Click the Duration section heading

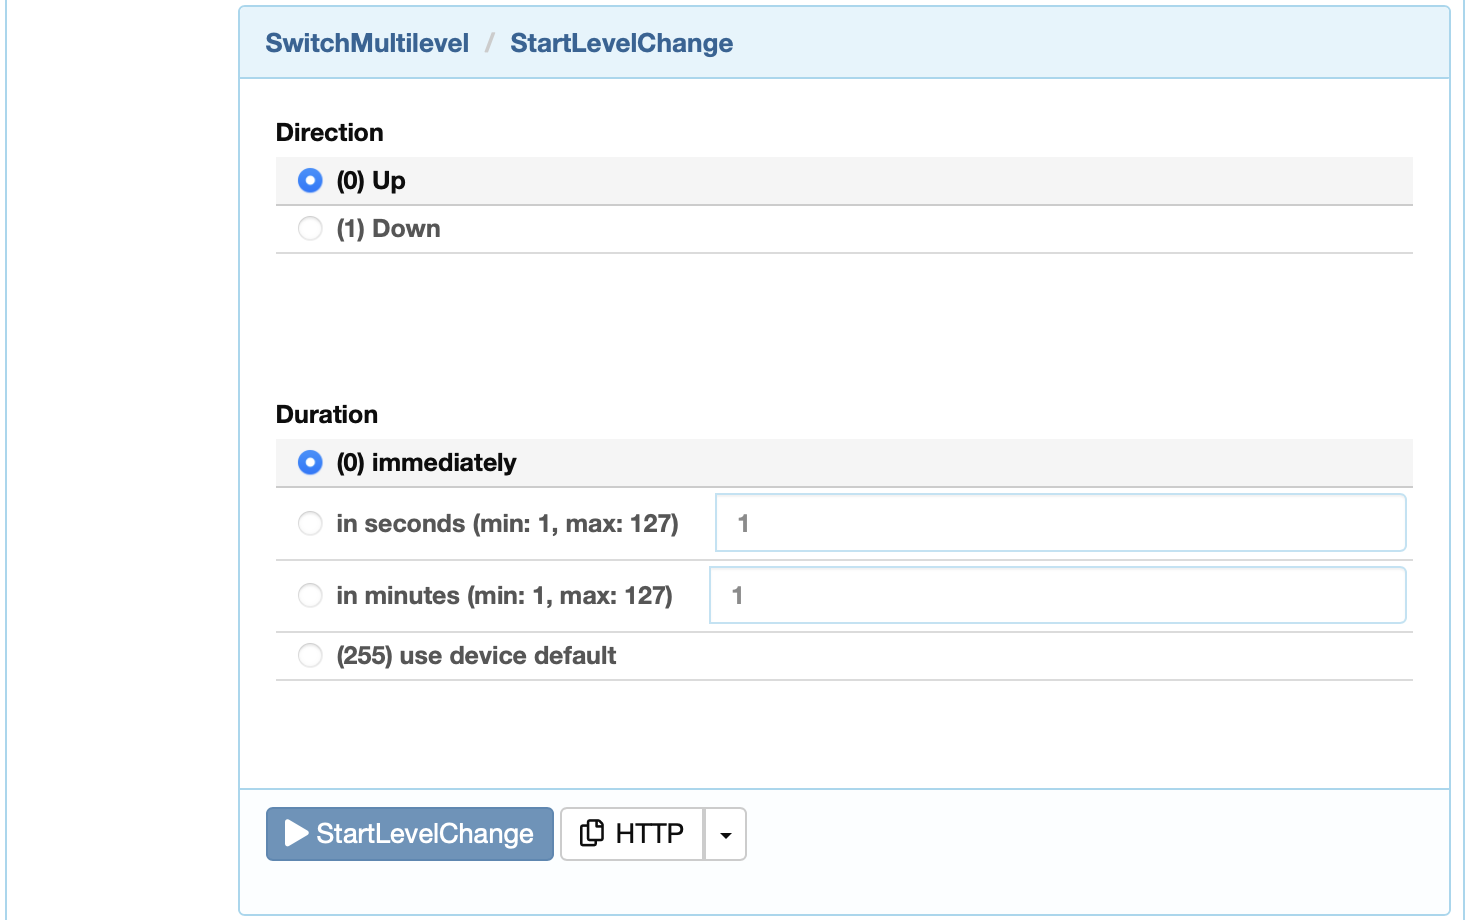click(x=327, y=414)
